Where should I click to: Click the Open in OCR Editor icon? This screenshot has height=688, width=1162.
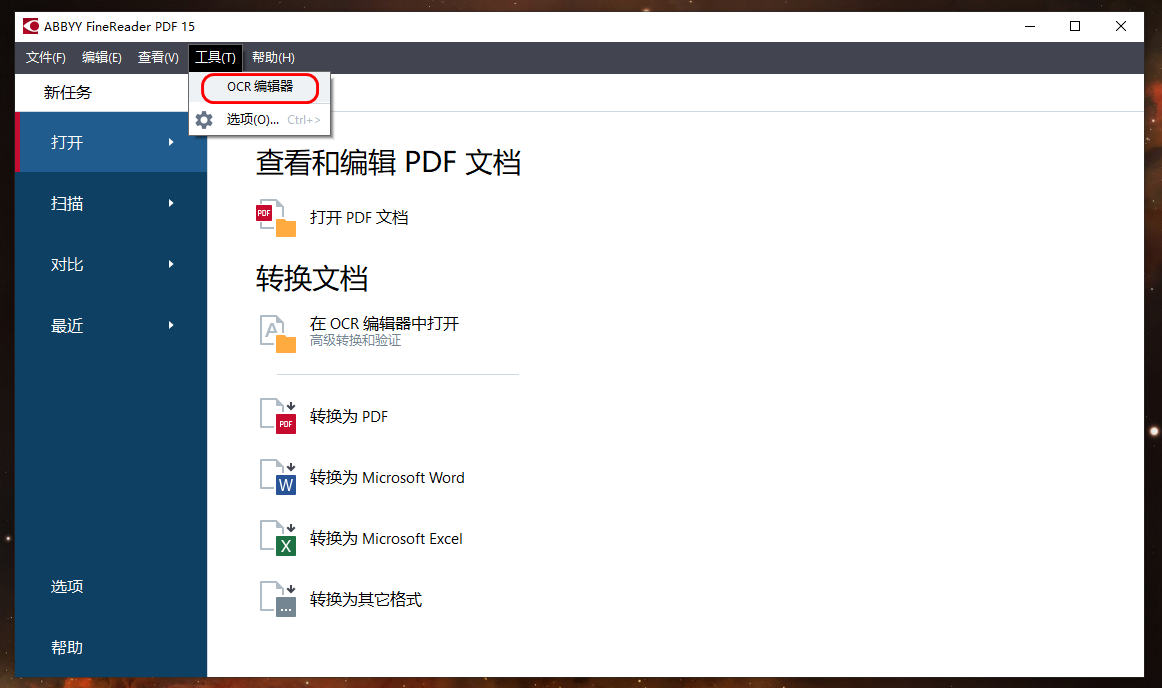pos(277,333)
